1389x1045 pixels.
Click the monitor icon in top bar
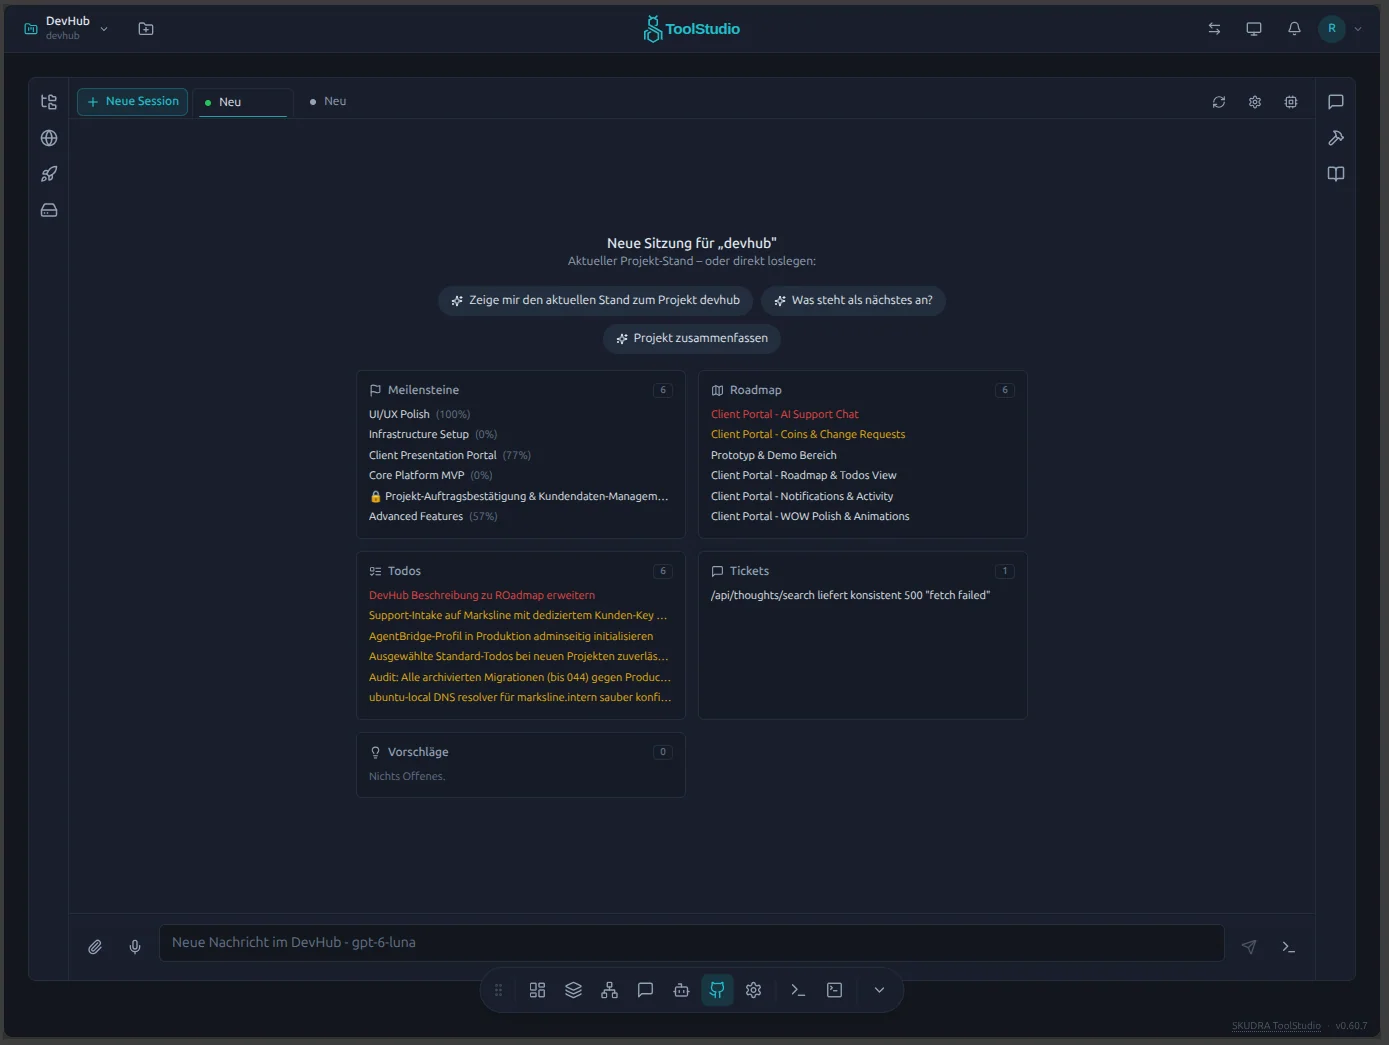1254,29
